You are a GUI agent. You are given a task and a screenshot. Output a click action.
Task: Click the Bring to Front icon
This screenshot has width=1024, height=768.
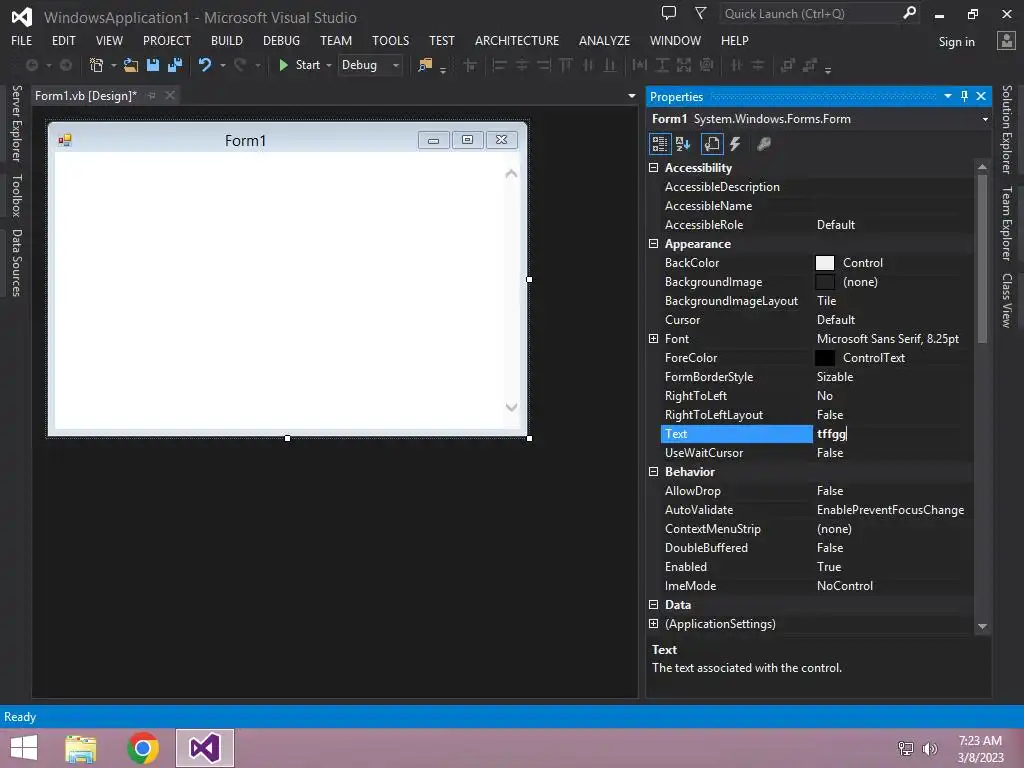coord(788,65)
